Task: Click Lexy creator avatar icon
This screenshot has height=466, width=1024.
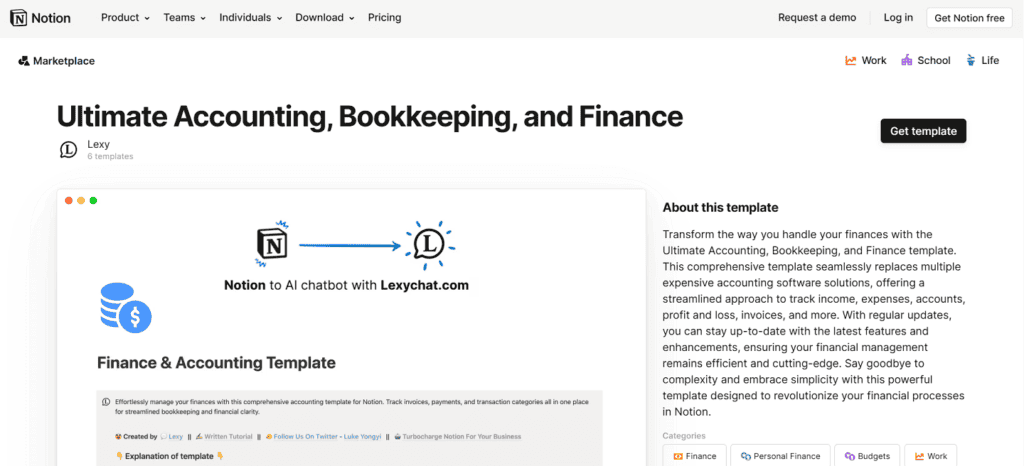Action: pos(69,149)
